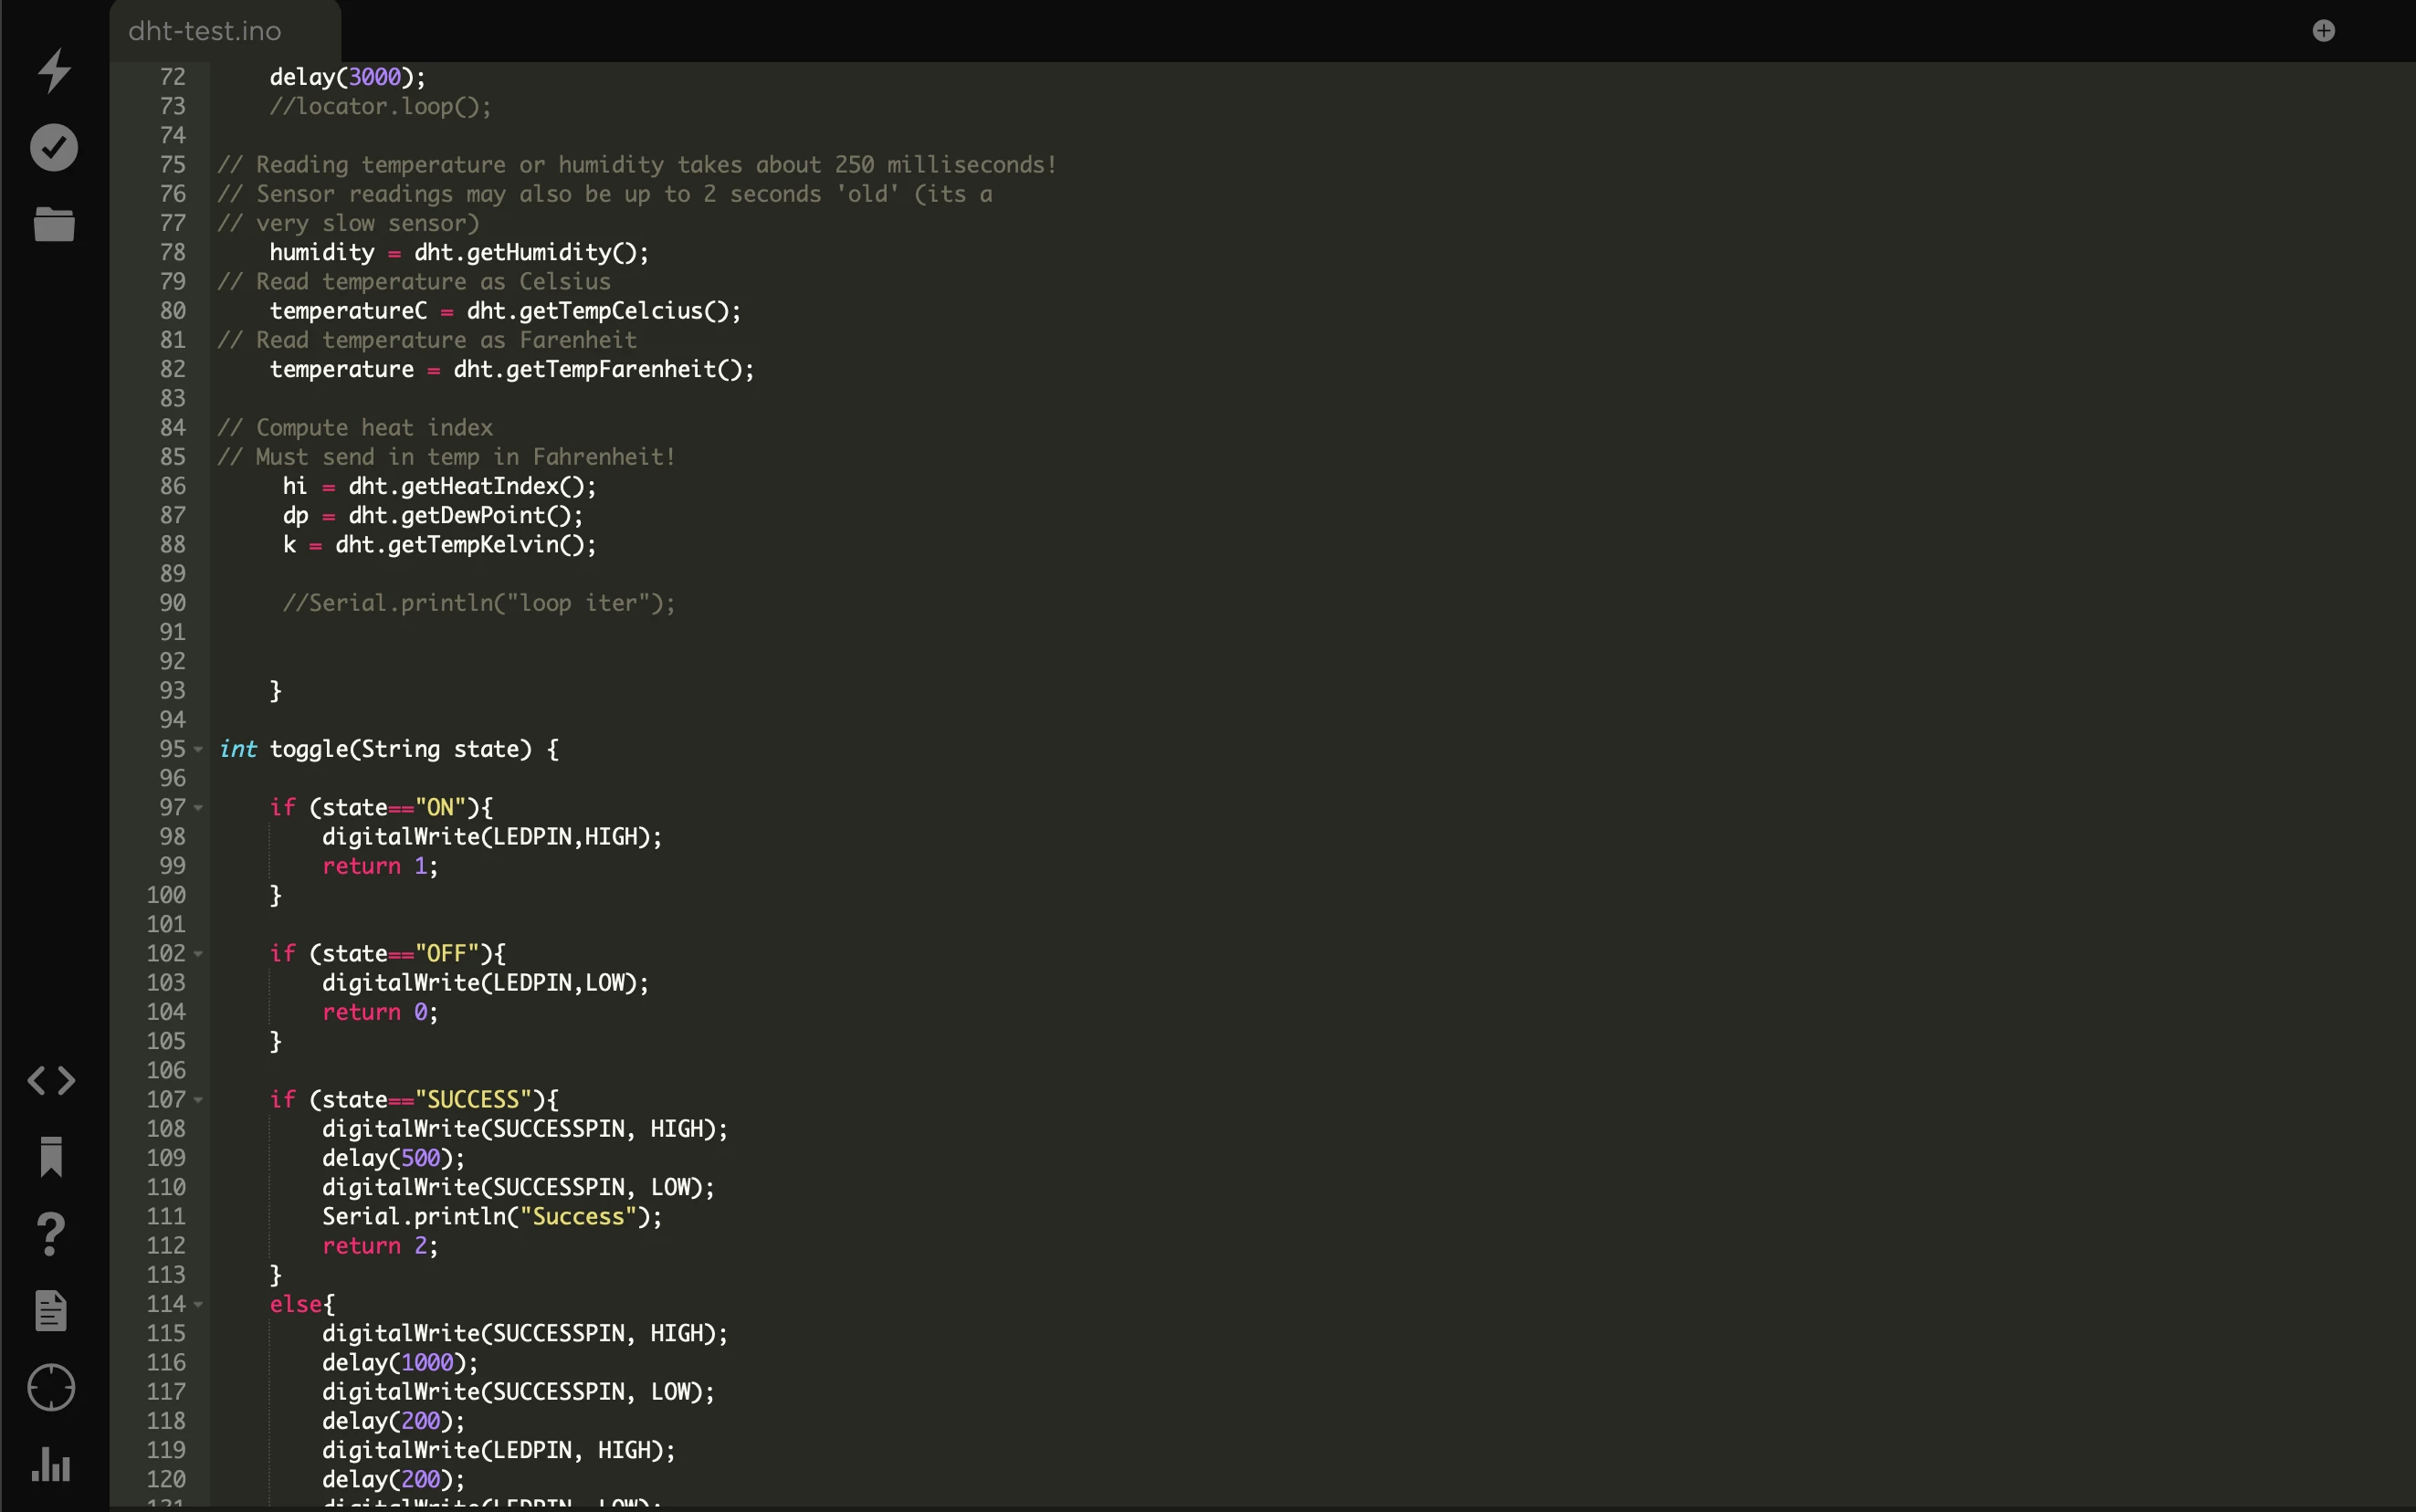Collapse the SUCCESS if-block on line 107

(x=198, y=1099)
